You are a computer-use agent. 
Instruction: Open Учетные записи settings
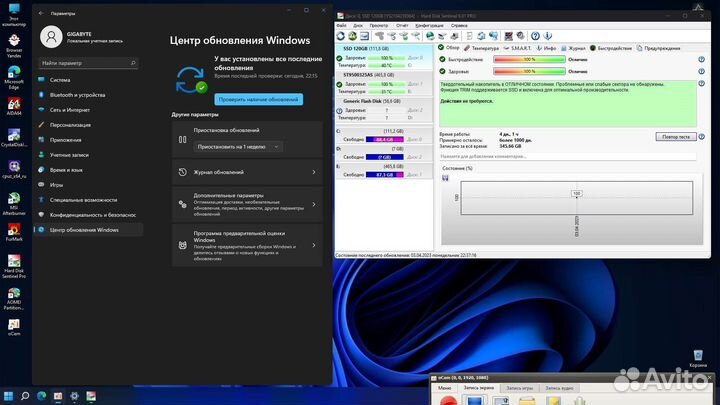[89, 155]
